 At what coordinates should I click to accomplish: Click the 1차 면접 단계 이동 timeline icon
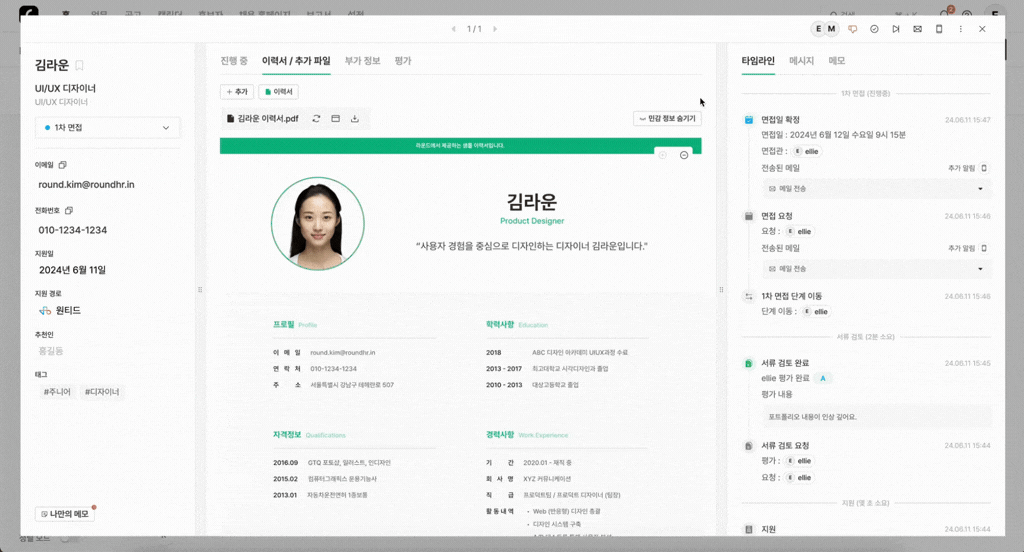[x=749, y=297]
